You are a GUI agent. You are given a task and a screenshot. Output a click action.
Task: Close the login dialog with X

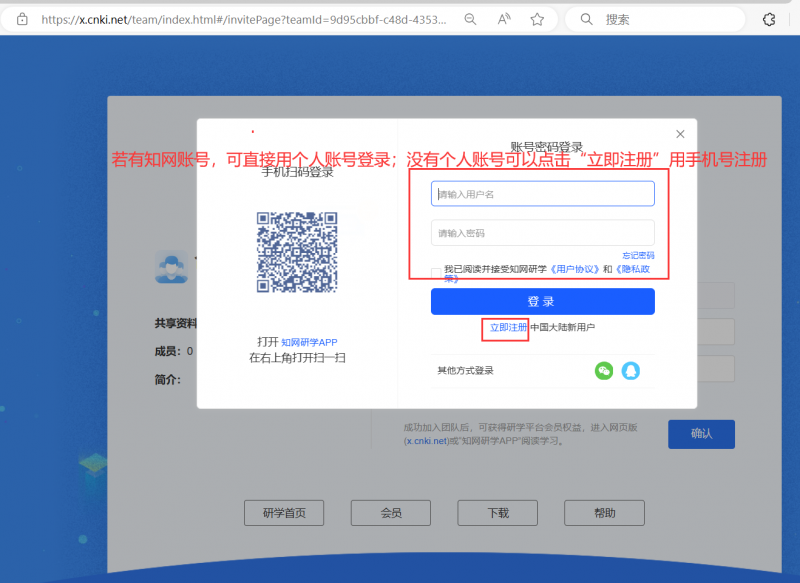pyautogui.click(x=680, y=134)
